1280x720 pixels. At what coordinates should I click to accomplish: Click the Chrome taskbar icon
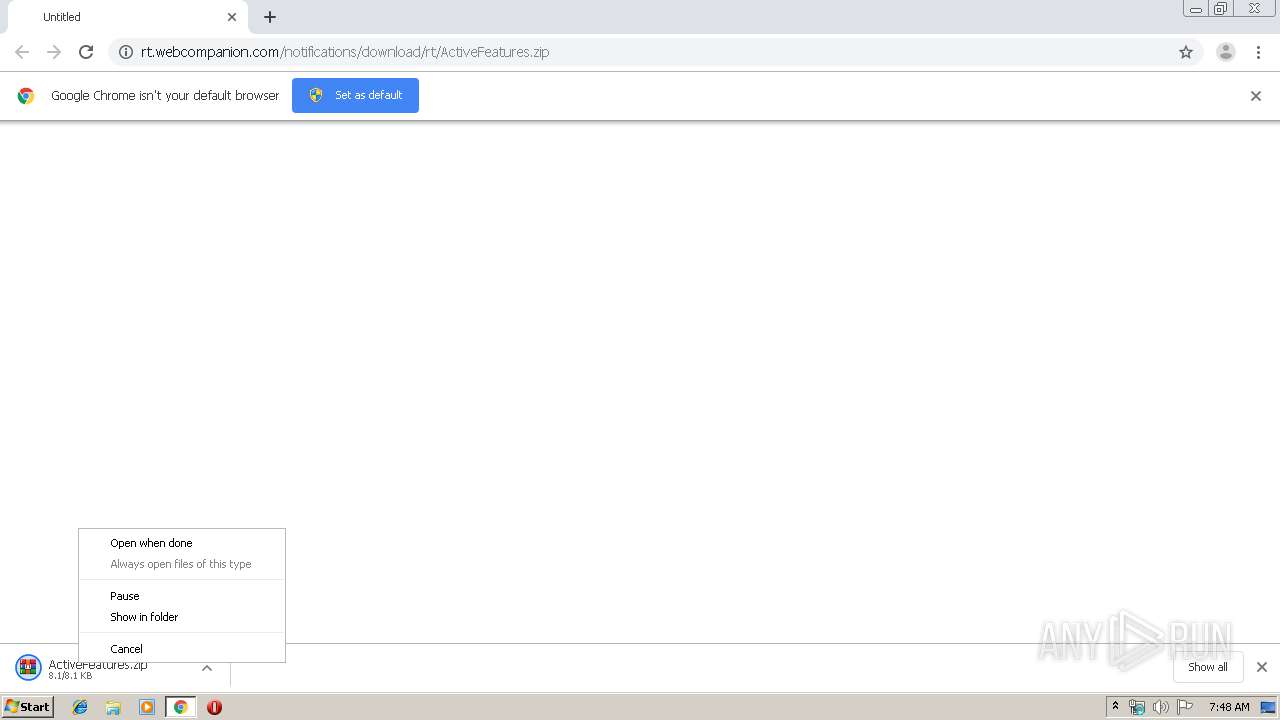click(180, 707)
